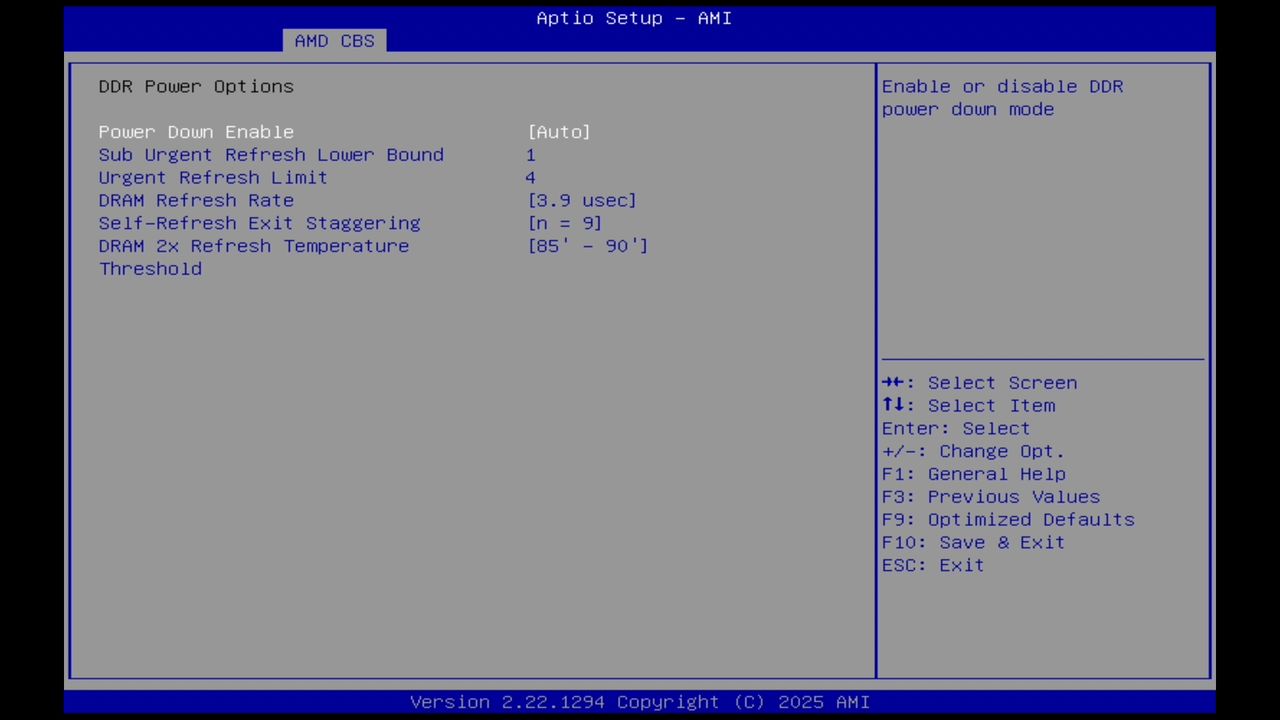Click the F10: Save & Exit entry
This screenshot has height=720, width=1280.
[972, 542]
